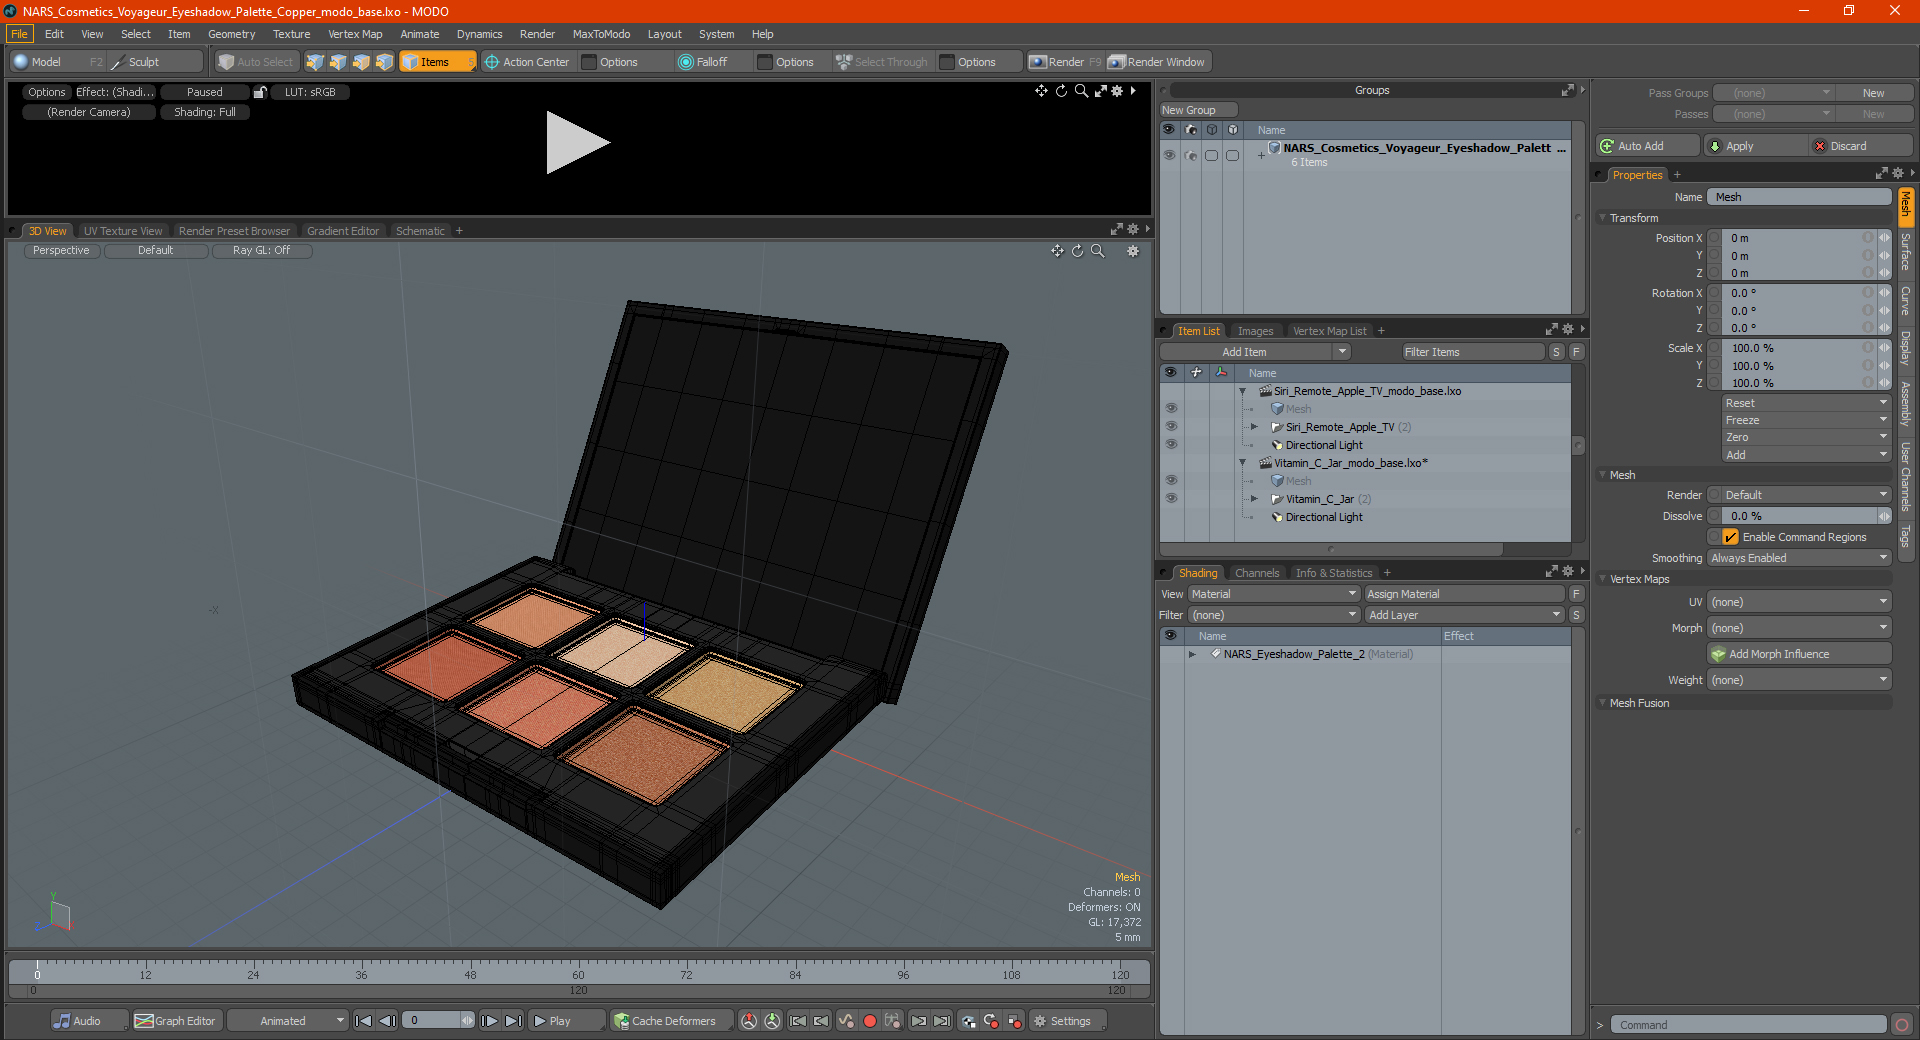The height and width of the screenshot is (1040, 1920).
Task: Collapse Vitamin_C_Jar_modo_base.lxo scene
Action: [x=1243, y=463]
